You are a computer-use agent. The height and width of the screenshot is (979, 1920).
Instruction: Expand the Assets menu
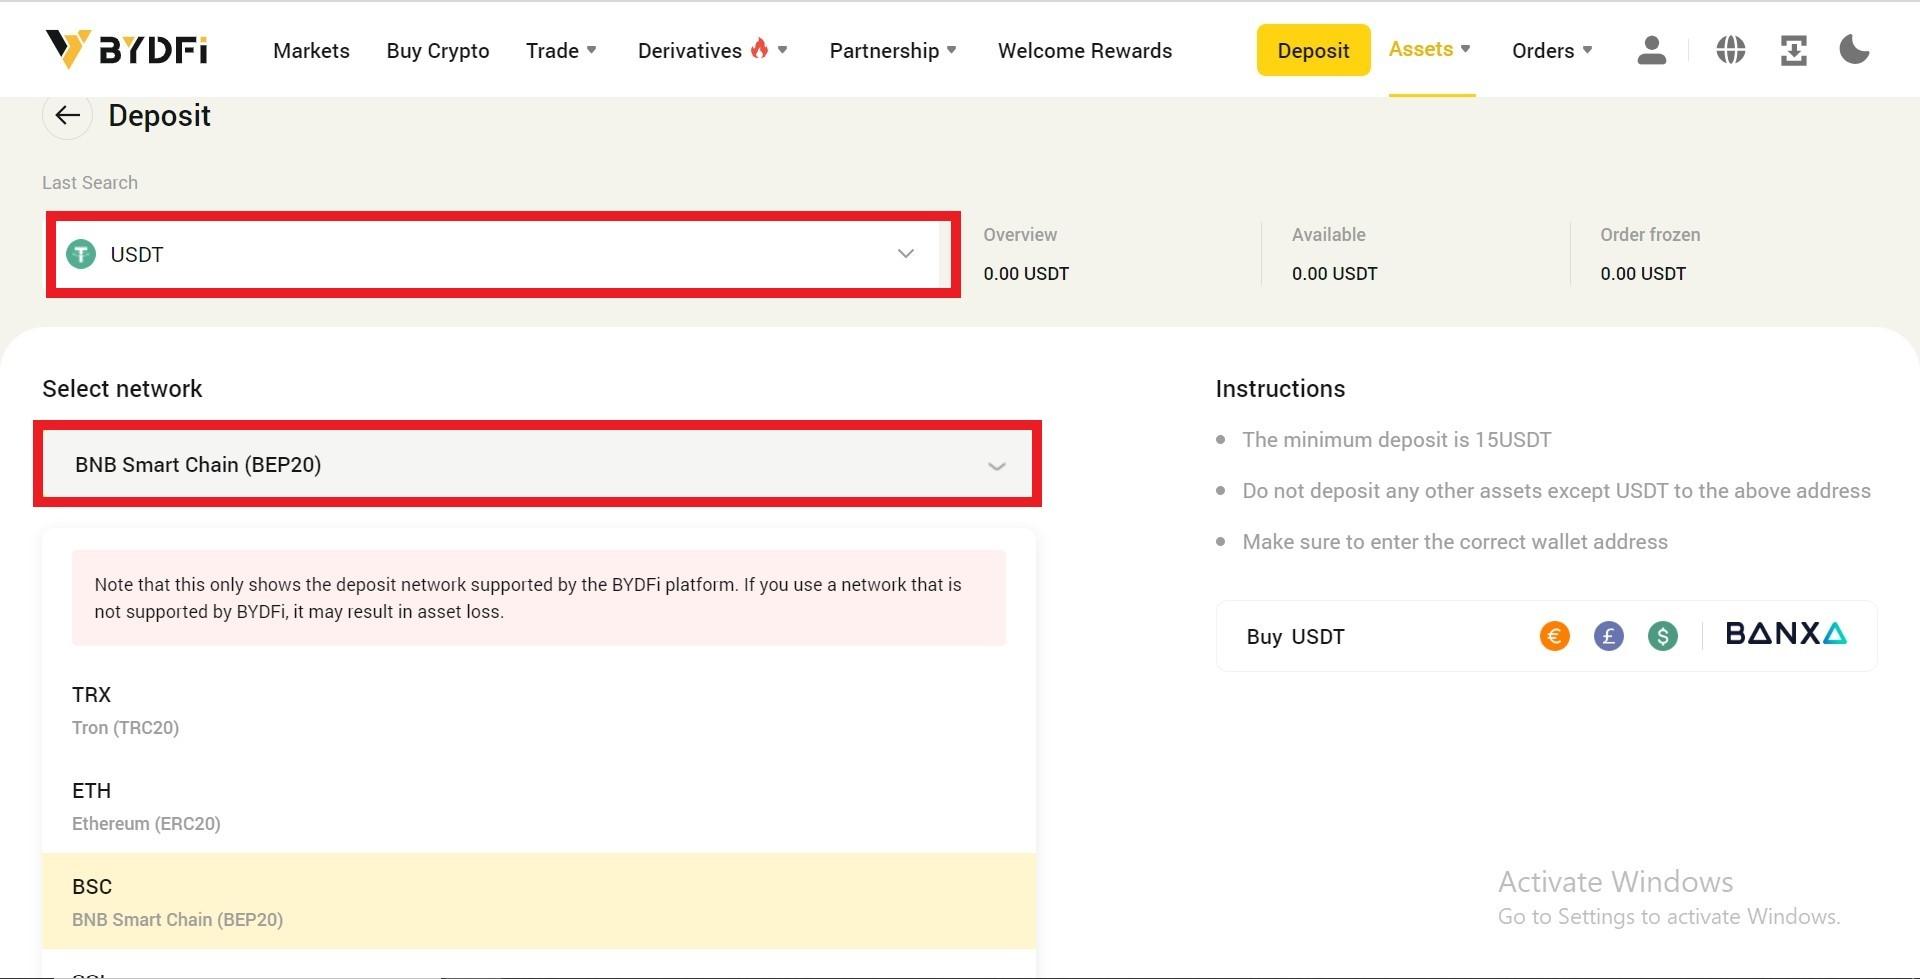click(x=1430, y=49)
